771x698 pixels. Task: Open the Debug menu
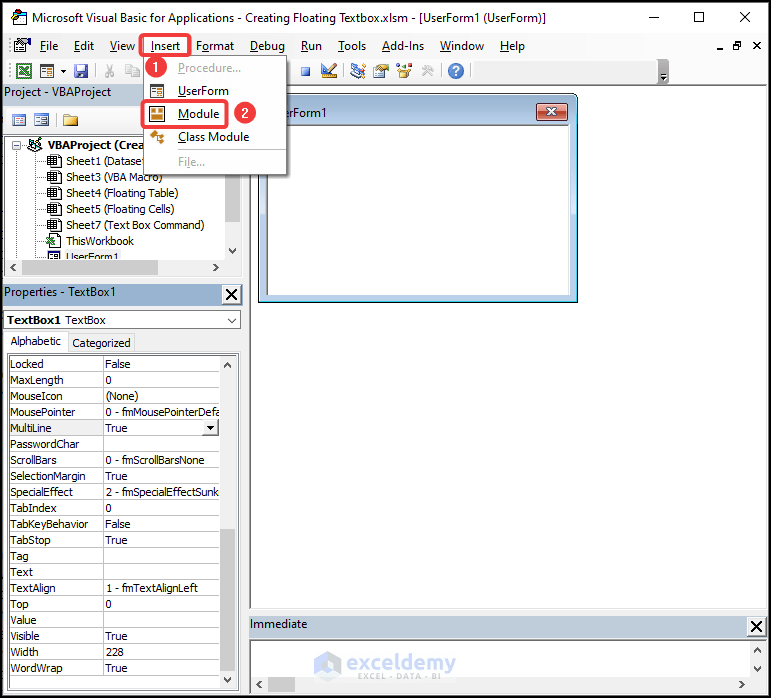point(267,46)
